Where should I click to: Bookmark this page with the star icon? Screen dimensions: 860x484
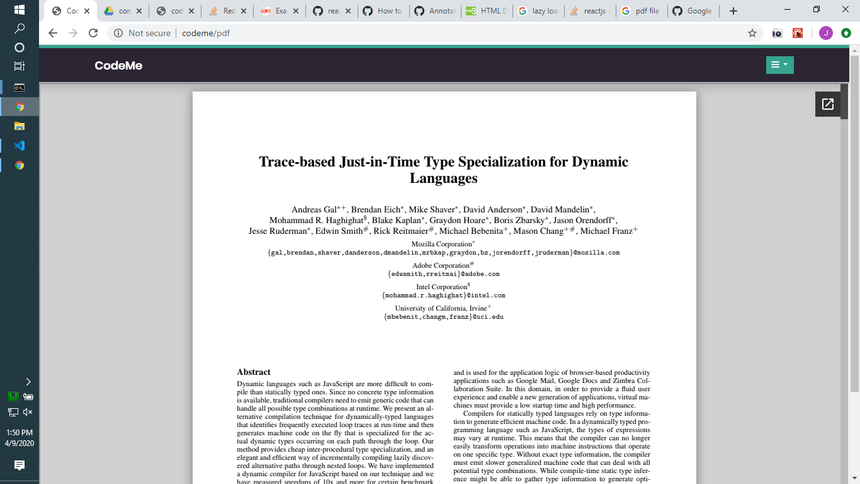point(751,33)
